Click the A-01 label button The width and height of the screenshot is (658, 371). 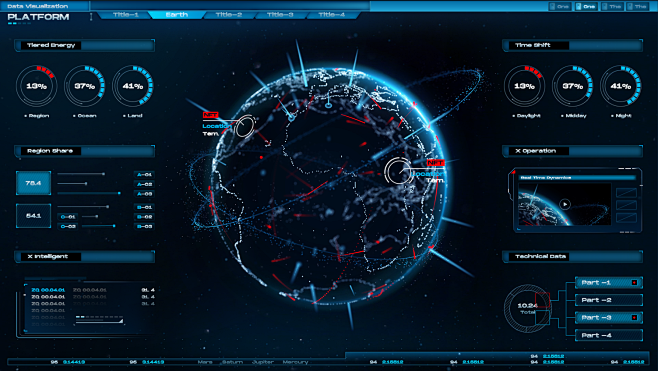pos(144,174)
